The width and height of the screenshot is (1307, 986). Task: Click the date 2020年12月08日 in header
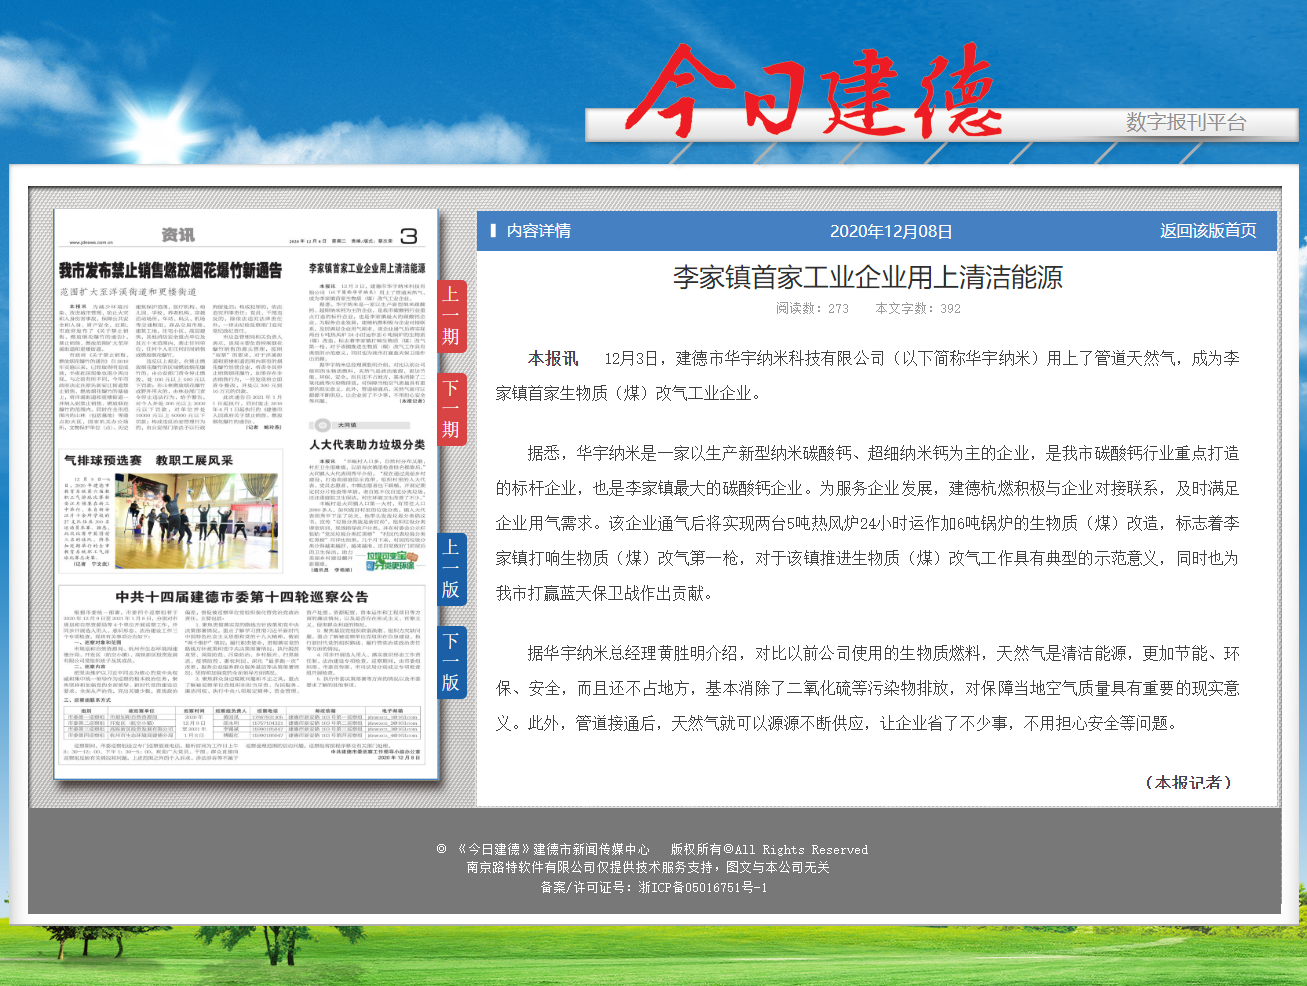coord(890,231)
